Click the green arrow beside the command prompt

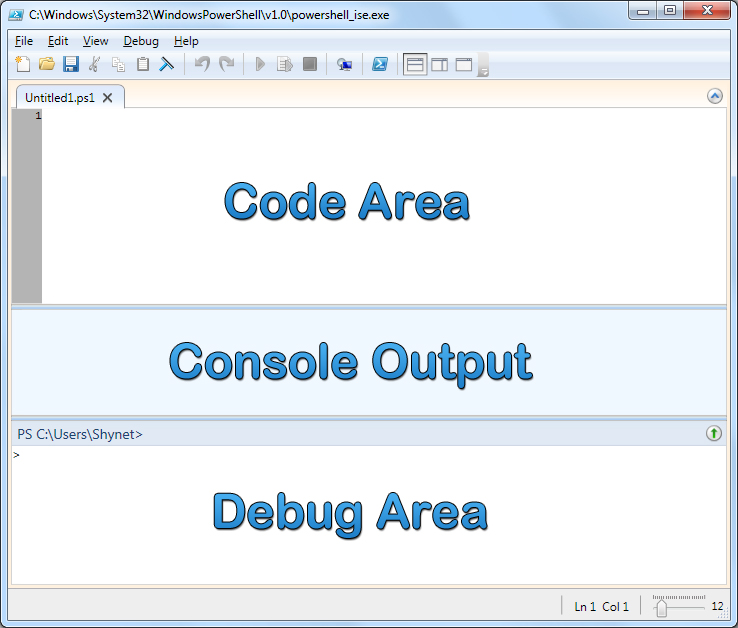[714, 434]
